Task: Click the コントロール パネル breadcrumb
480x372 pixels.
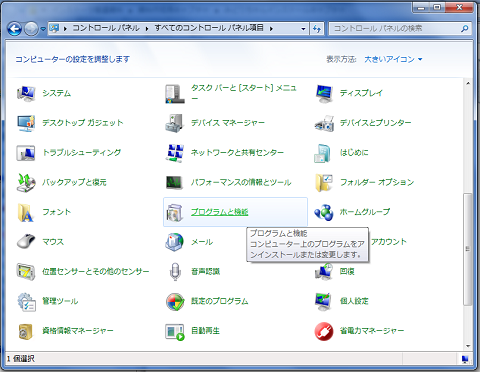Action: tap(106, 28)
